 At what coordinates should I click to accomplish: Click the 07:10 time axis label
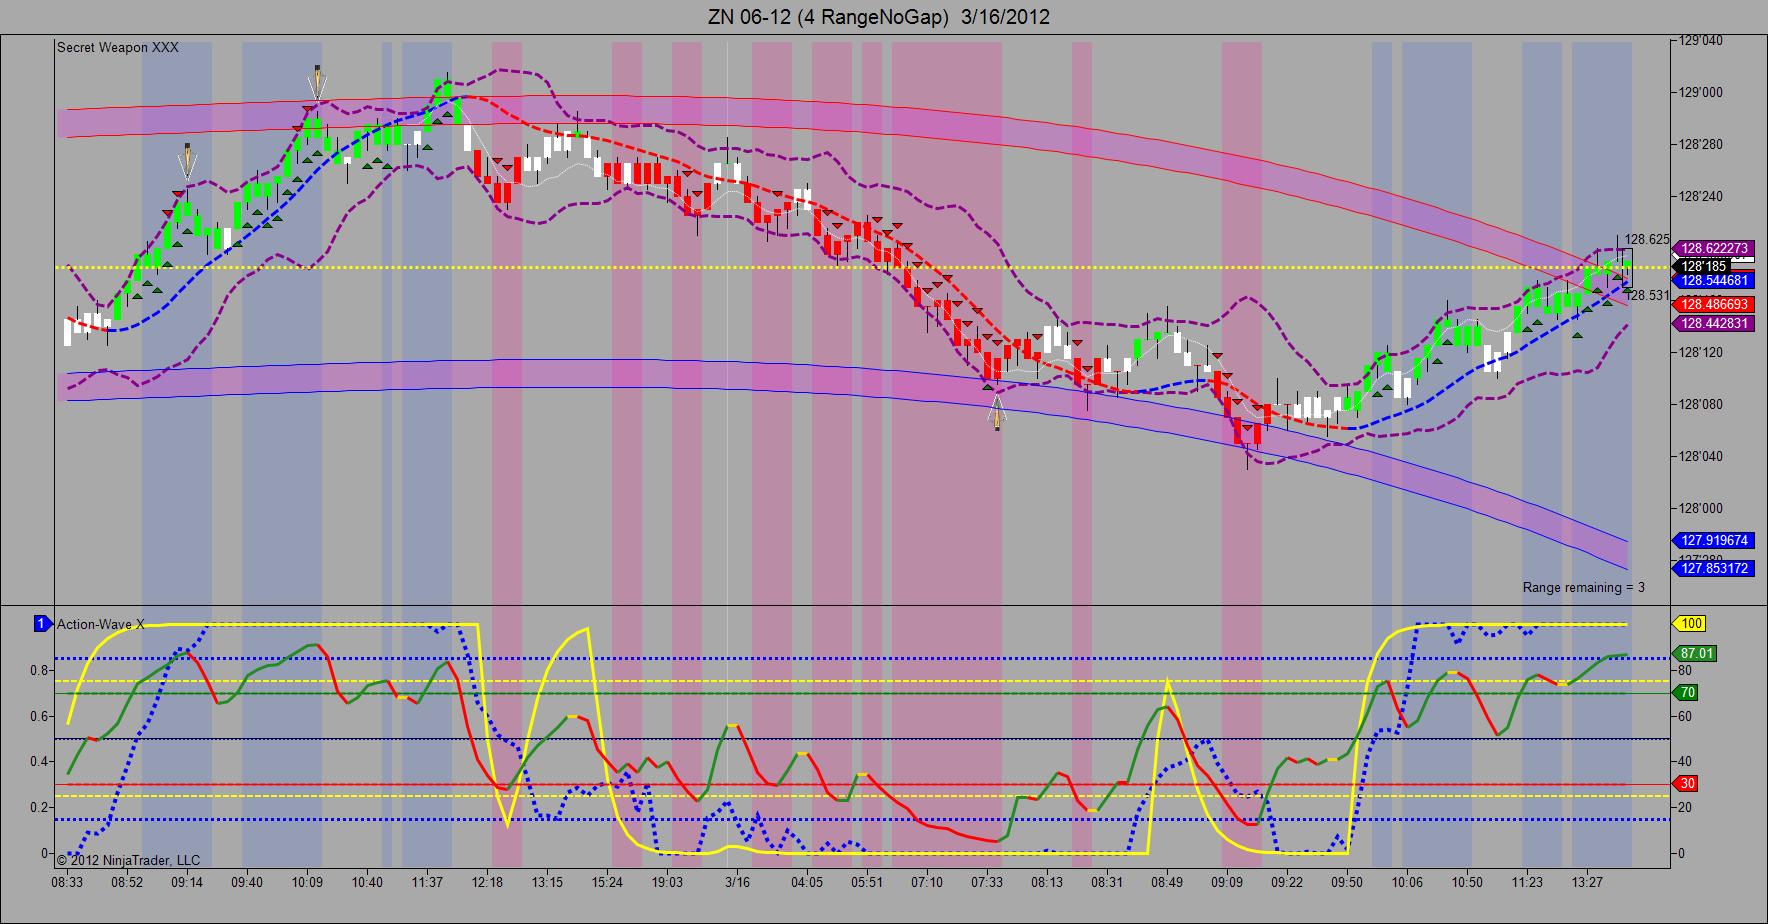tap(927, 883)
